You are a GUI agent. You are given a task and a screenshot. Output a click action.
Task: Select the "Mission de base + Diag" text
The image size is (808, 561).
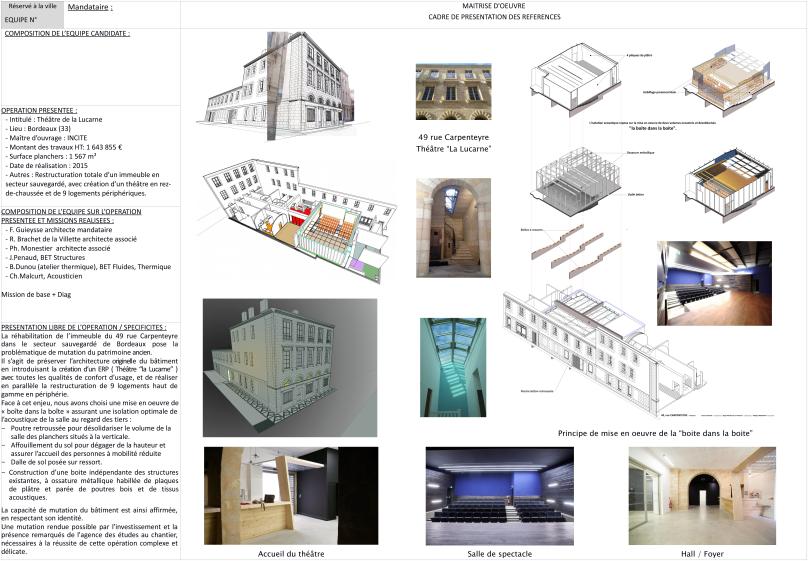(x=40, y=294)
